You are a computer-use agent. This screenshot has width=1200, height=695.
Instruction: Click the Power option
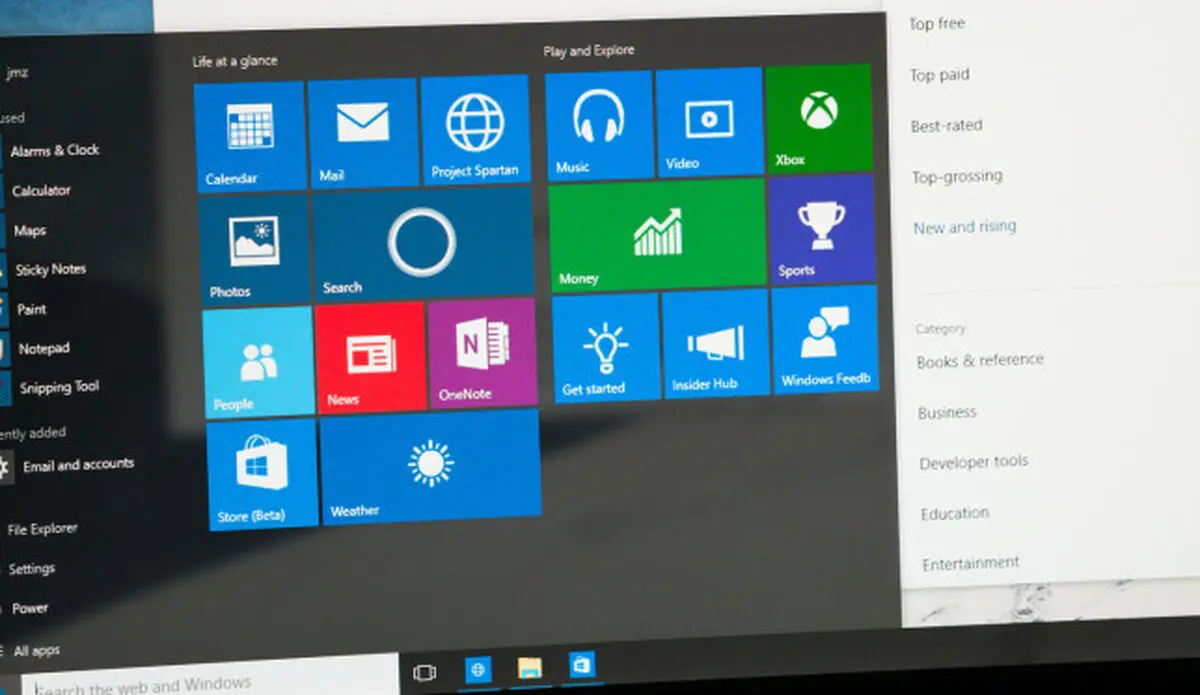tap(30, 608)
